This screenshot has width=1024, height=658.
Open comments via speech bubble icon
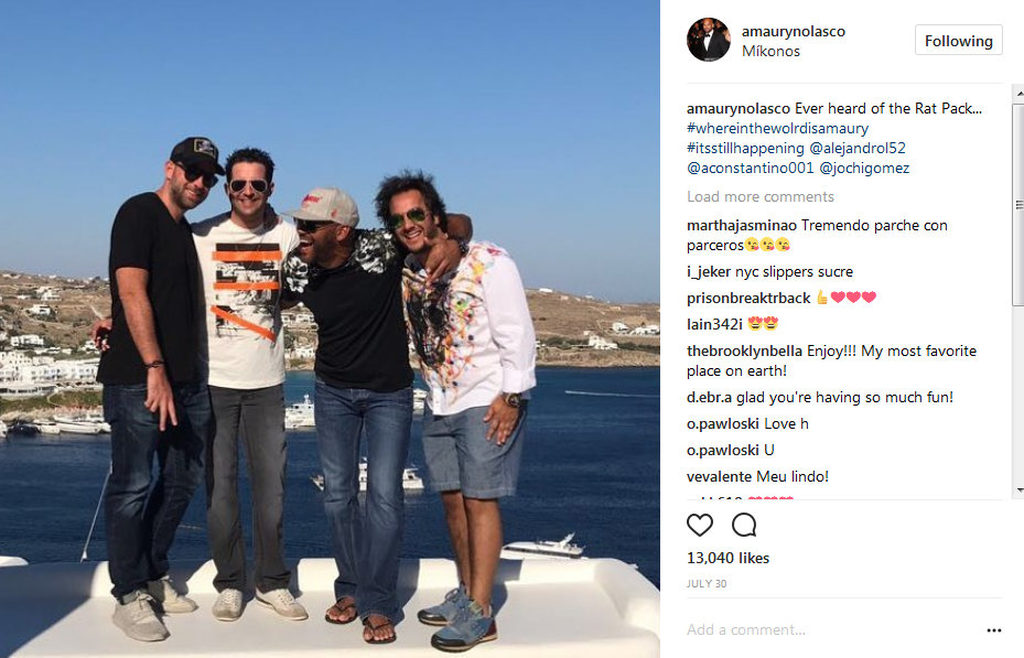coord(744,525)
